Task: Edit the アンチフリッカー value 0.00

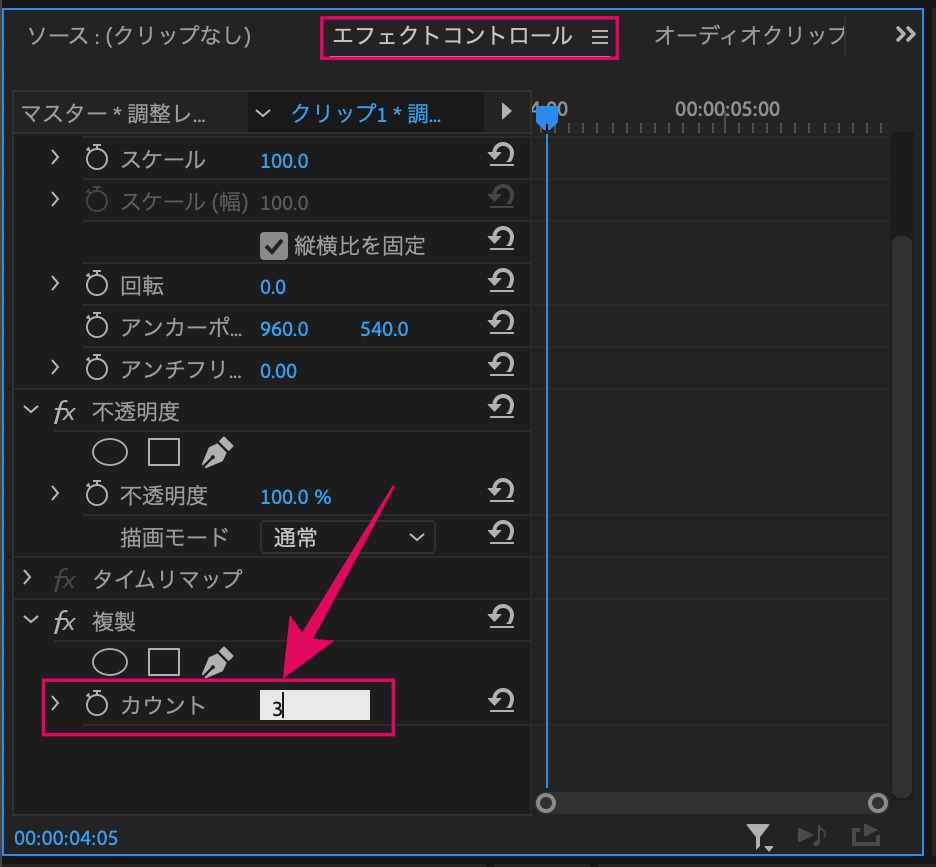Action: click(278, 371)
